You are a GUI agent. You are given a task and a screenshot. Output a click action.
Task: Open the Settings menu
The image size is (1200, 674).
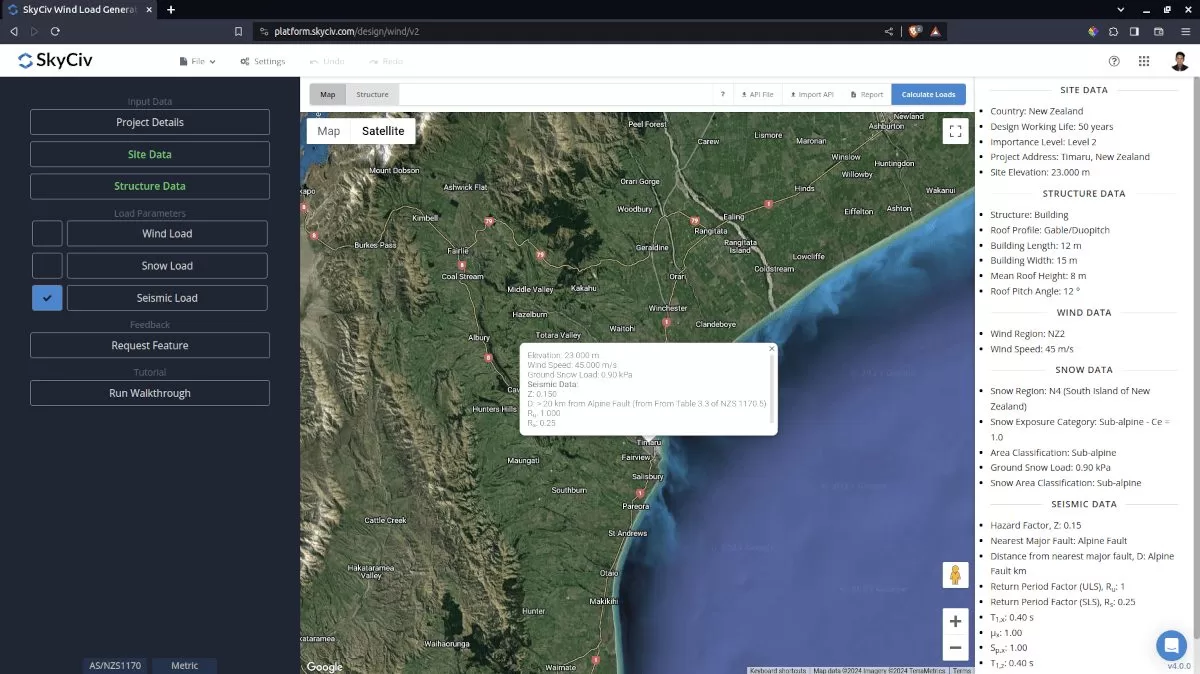(x=263, y=61)
